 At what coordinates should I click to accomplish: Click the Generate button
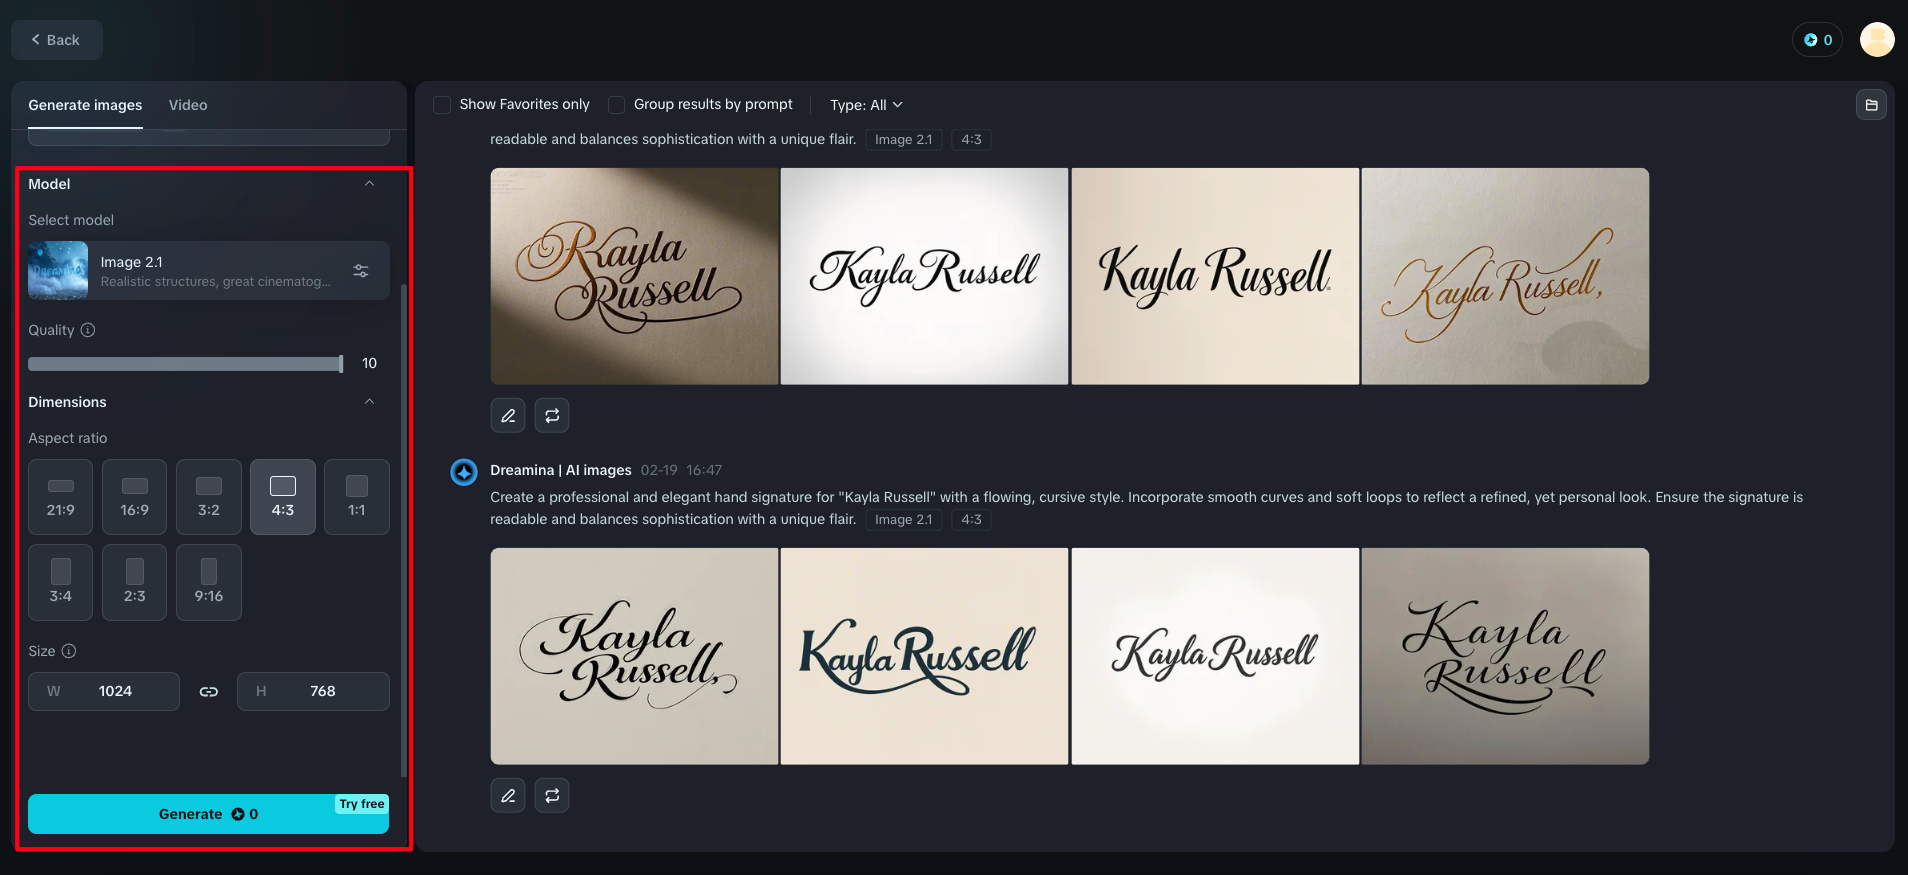pos(208,814)
